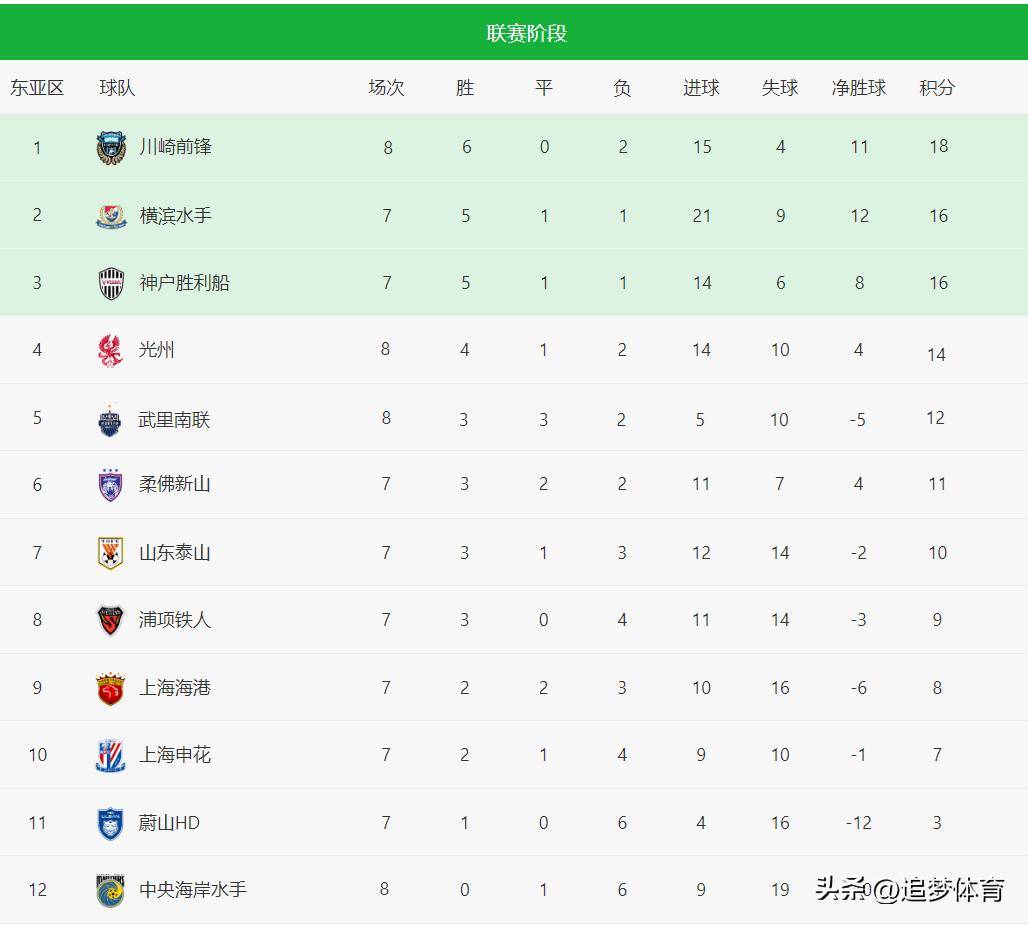Viewport: 1028px width, 925px height.
Task: Click the purple 柔佛新山 crest
Action: (110, 485)
